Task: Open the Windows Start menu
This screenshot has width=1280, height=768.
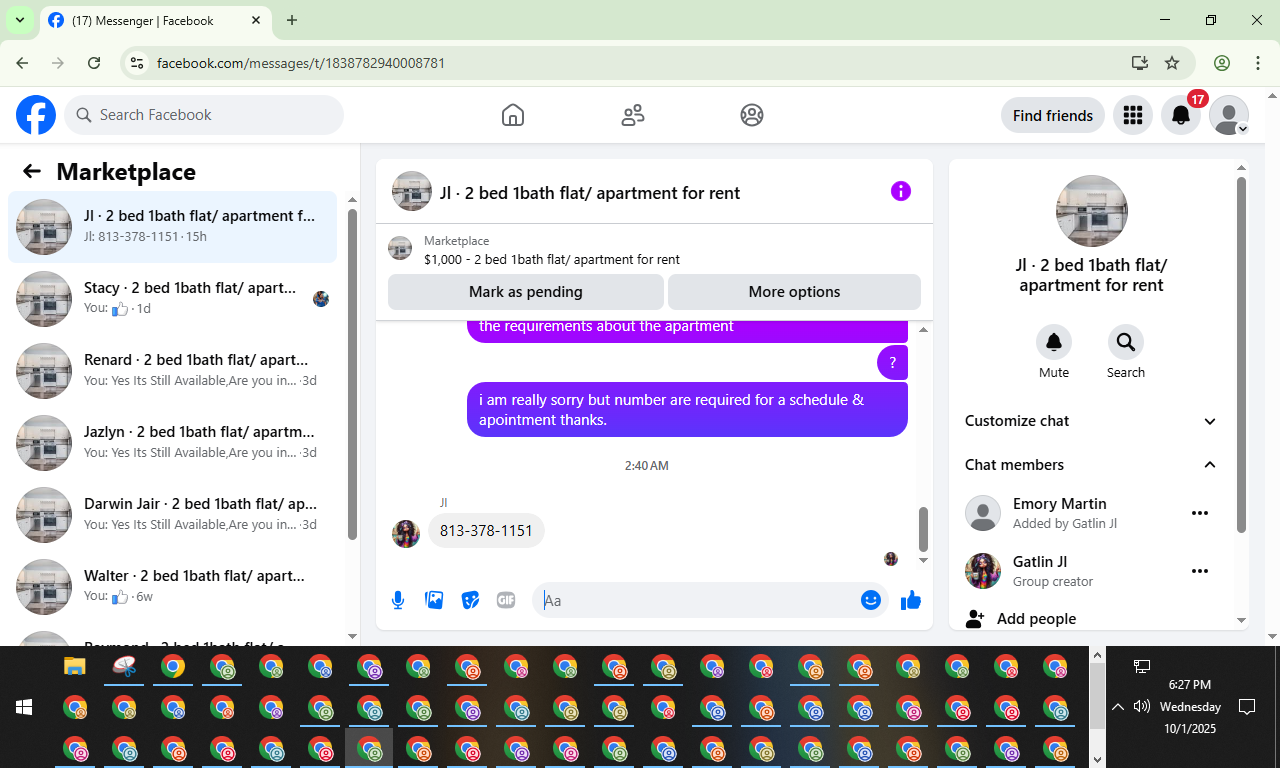Action: [24, 707]
